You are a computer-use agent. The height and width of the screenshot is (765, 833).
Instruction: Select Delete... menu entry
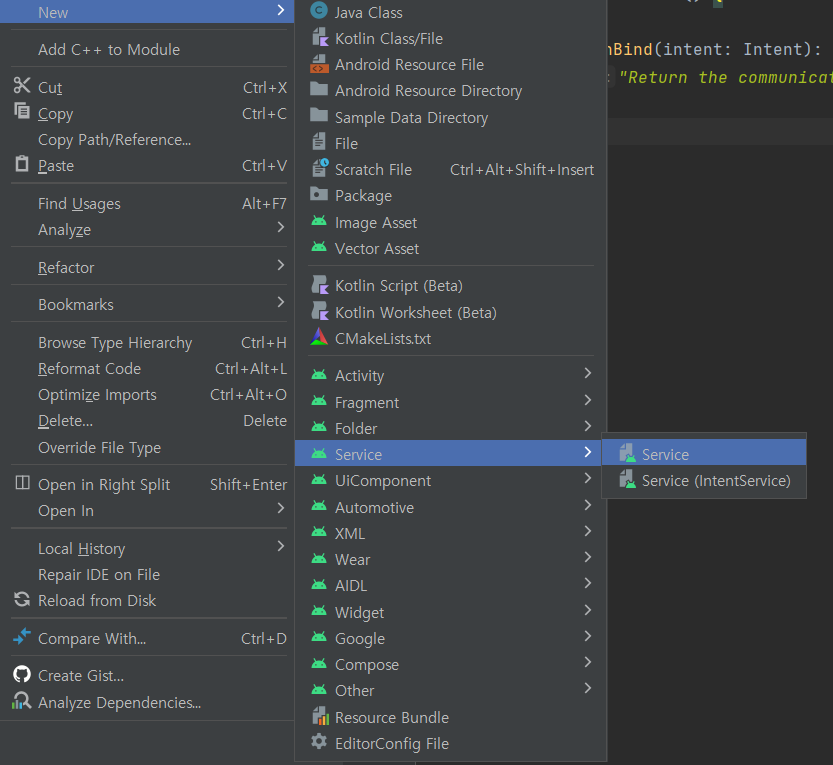147,421
